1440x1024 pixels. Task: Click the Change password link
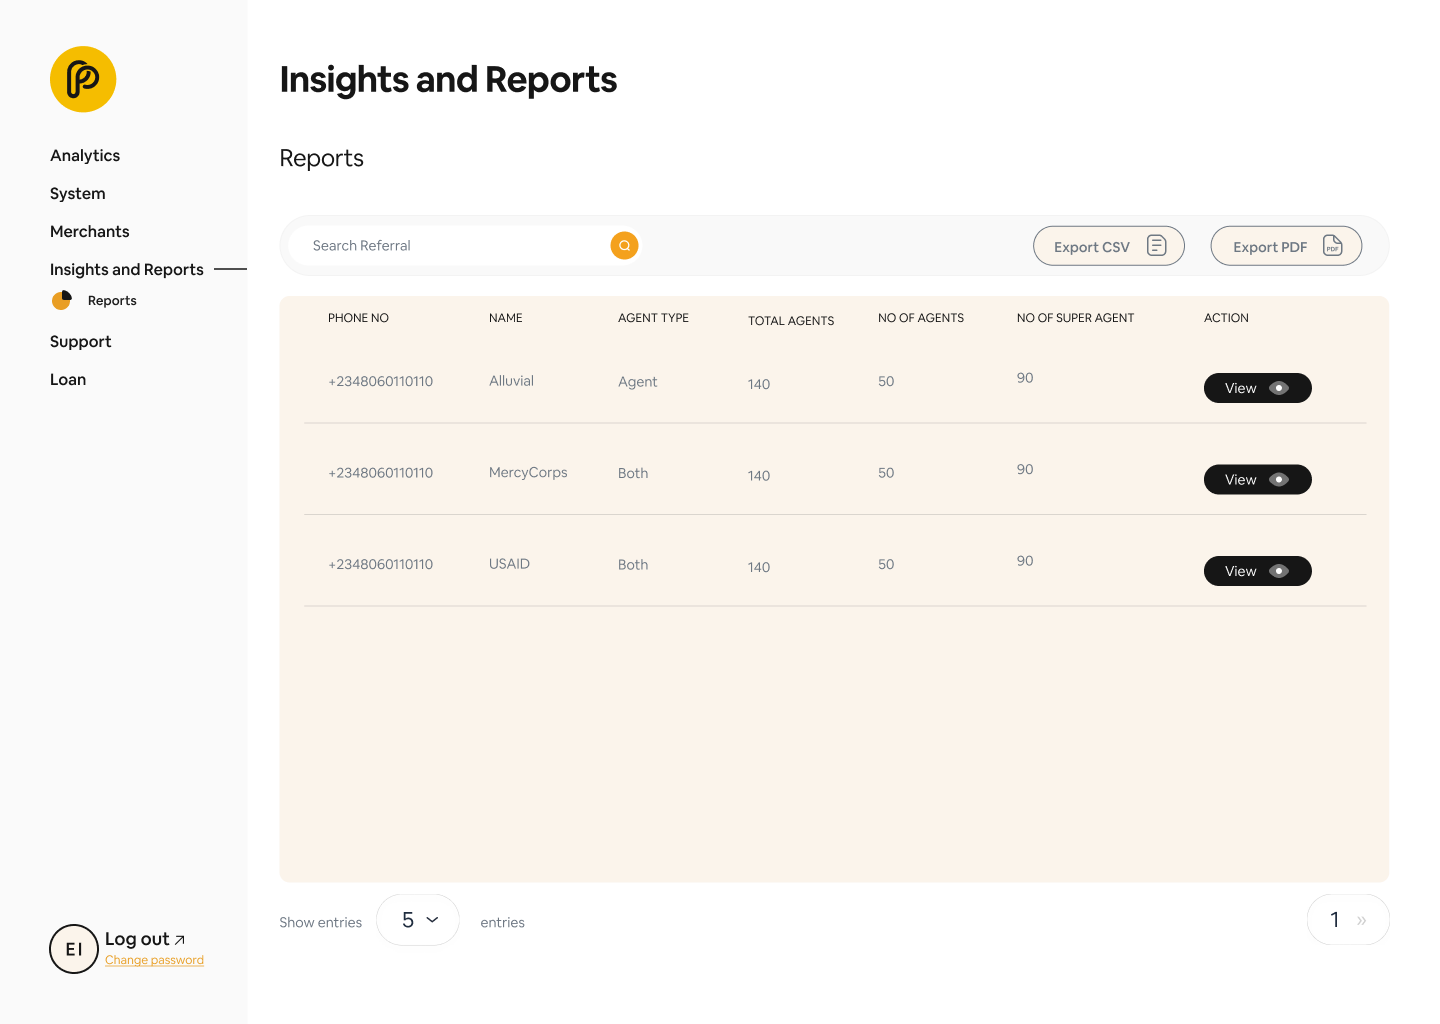154,960
